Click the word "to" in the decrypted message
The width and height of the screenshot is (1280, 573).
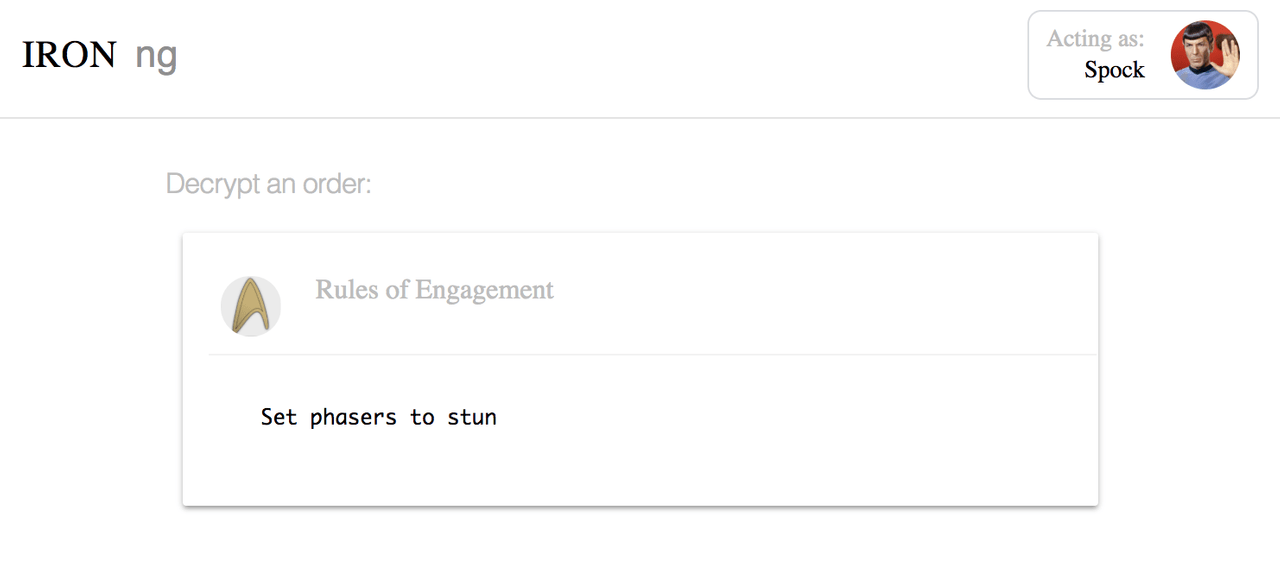point(422,417)
